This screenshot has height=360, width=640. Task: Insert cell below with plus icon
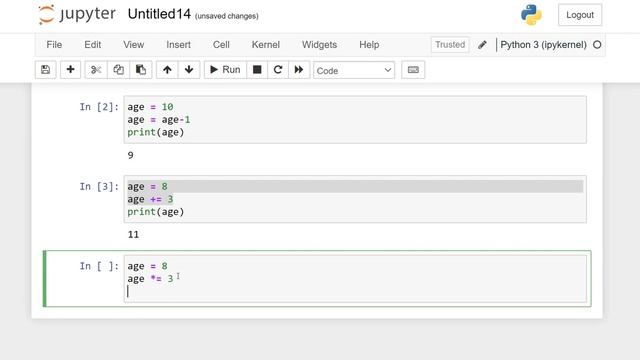pos(70,70)
